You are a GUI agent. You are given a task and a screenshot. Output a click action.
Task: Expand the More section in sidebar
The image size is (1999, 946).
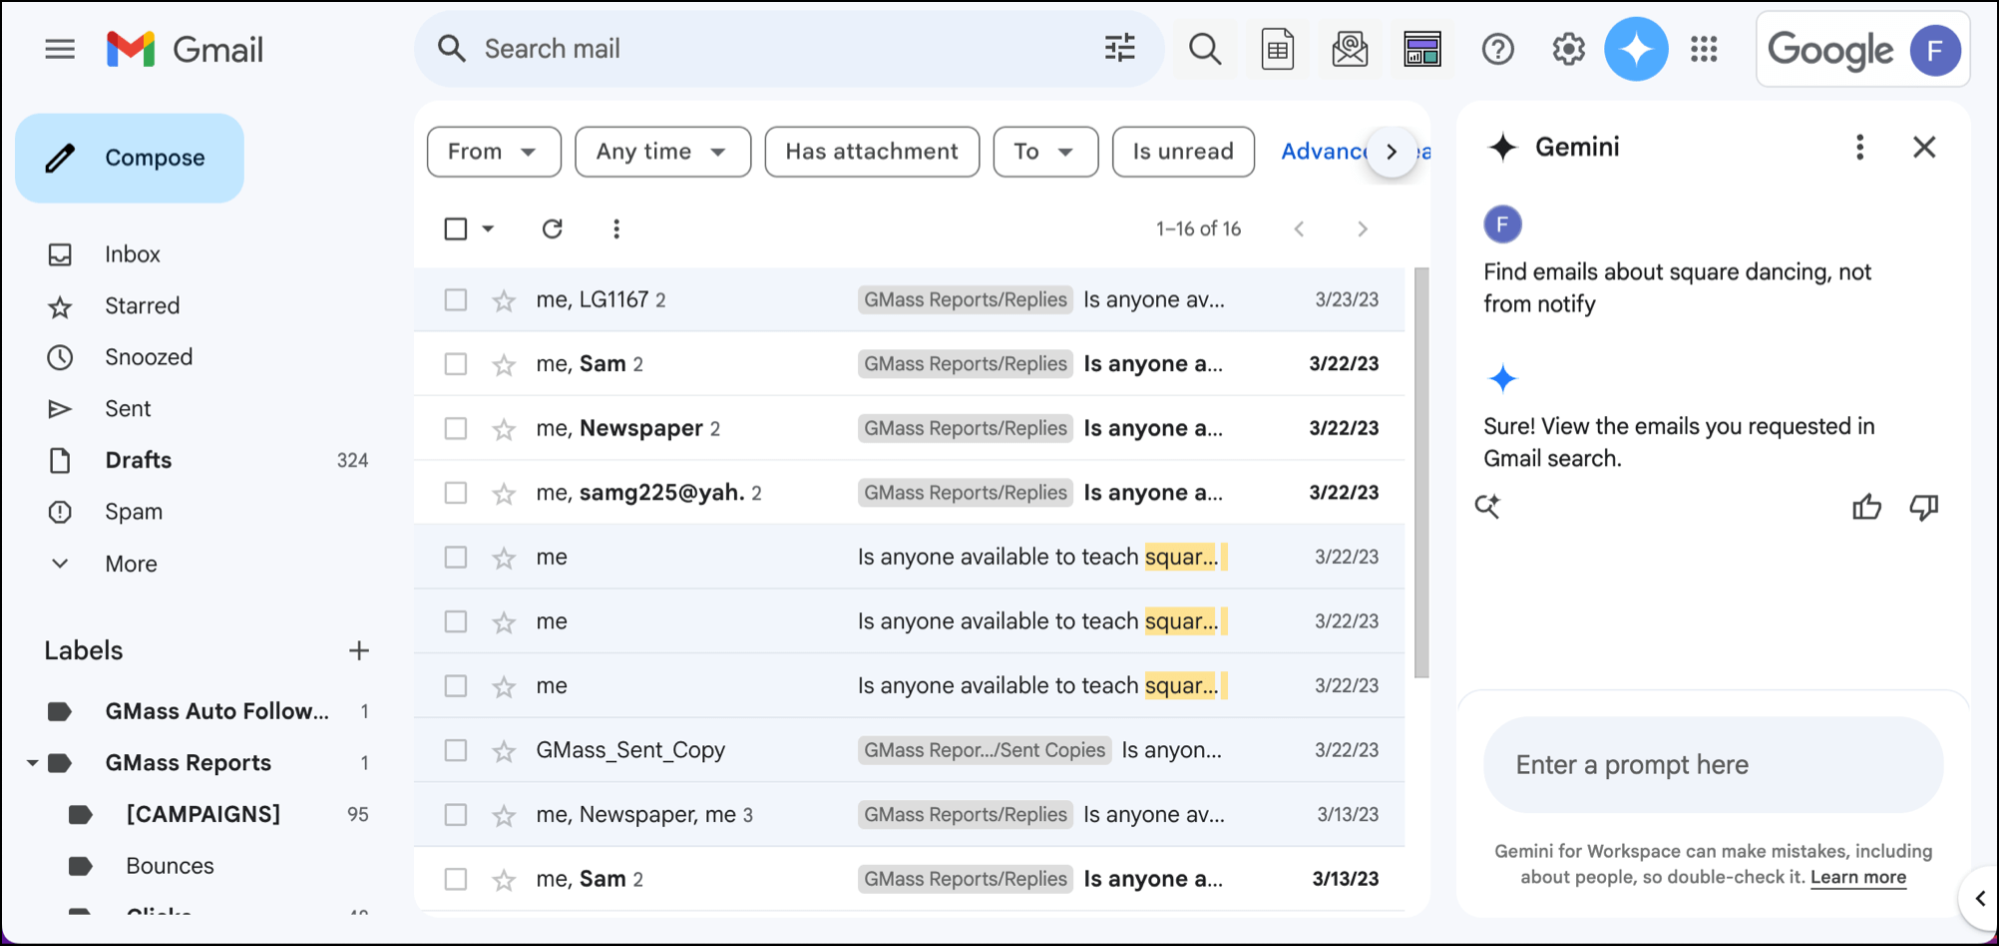(131, 564)
